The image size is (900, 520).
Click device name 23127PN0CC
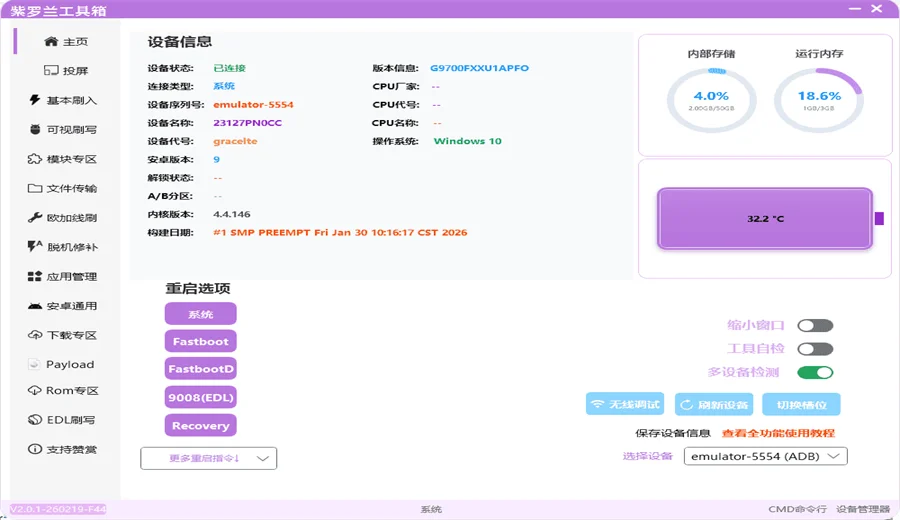point(247,123)
